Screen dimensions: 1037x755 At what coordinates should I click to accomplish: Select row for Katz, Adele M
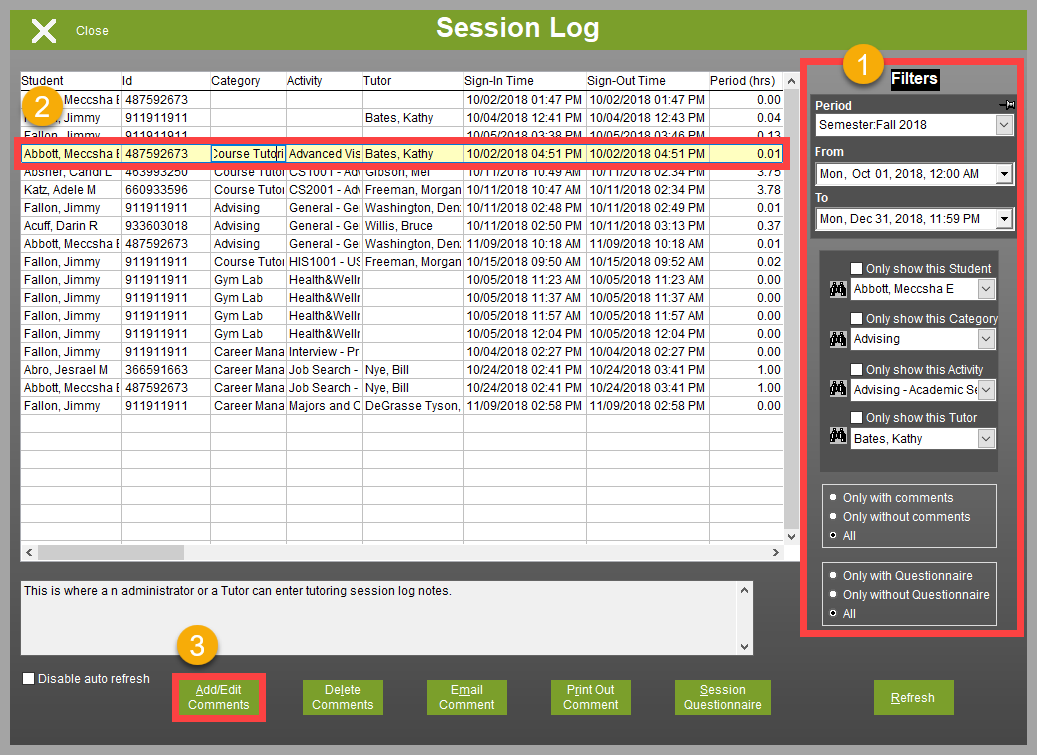coord(402,190)
